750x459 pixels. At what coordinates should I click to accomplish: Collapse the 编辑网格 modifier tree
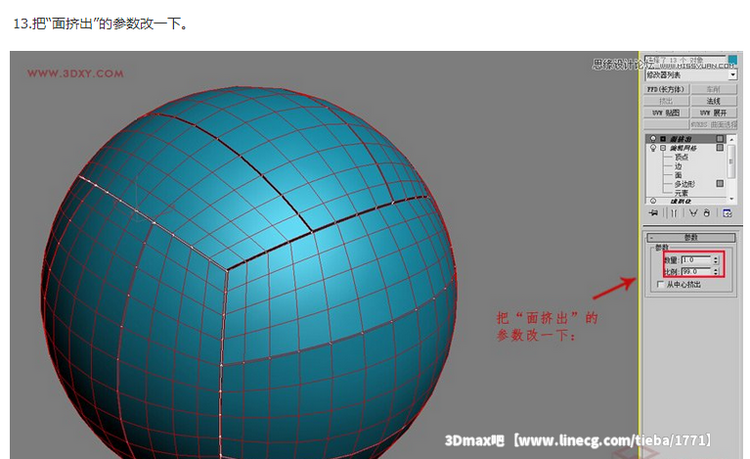pyautogui.click(x=663, y=148)
